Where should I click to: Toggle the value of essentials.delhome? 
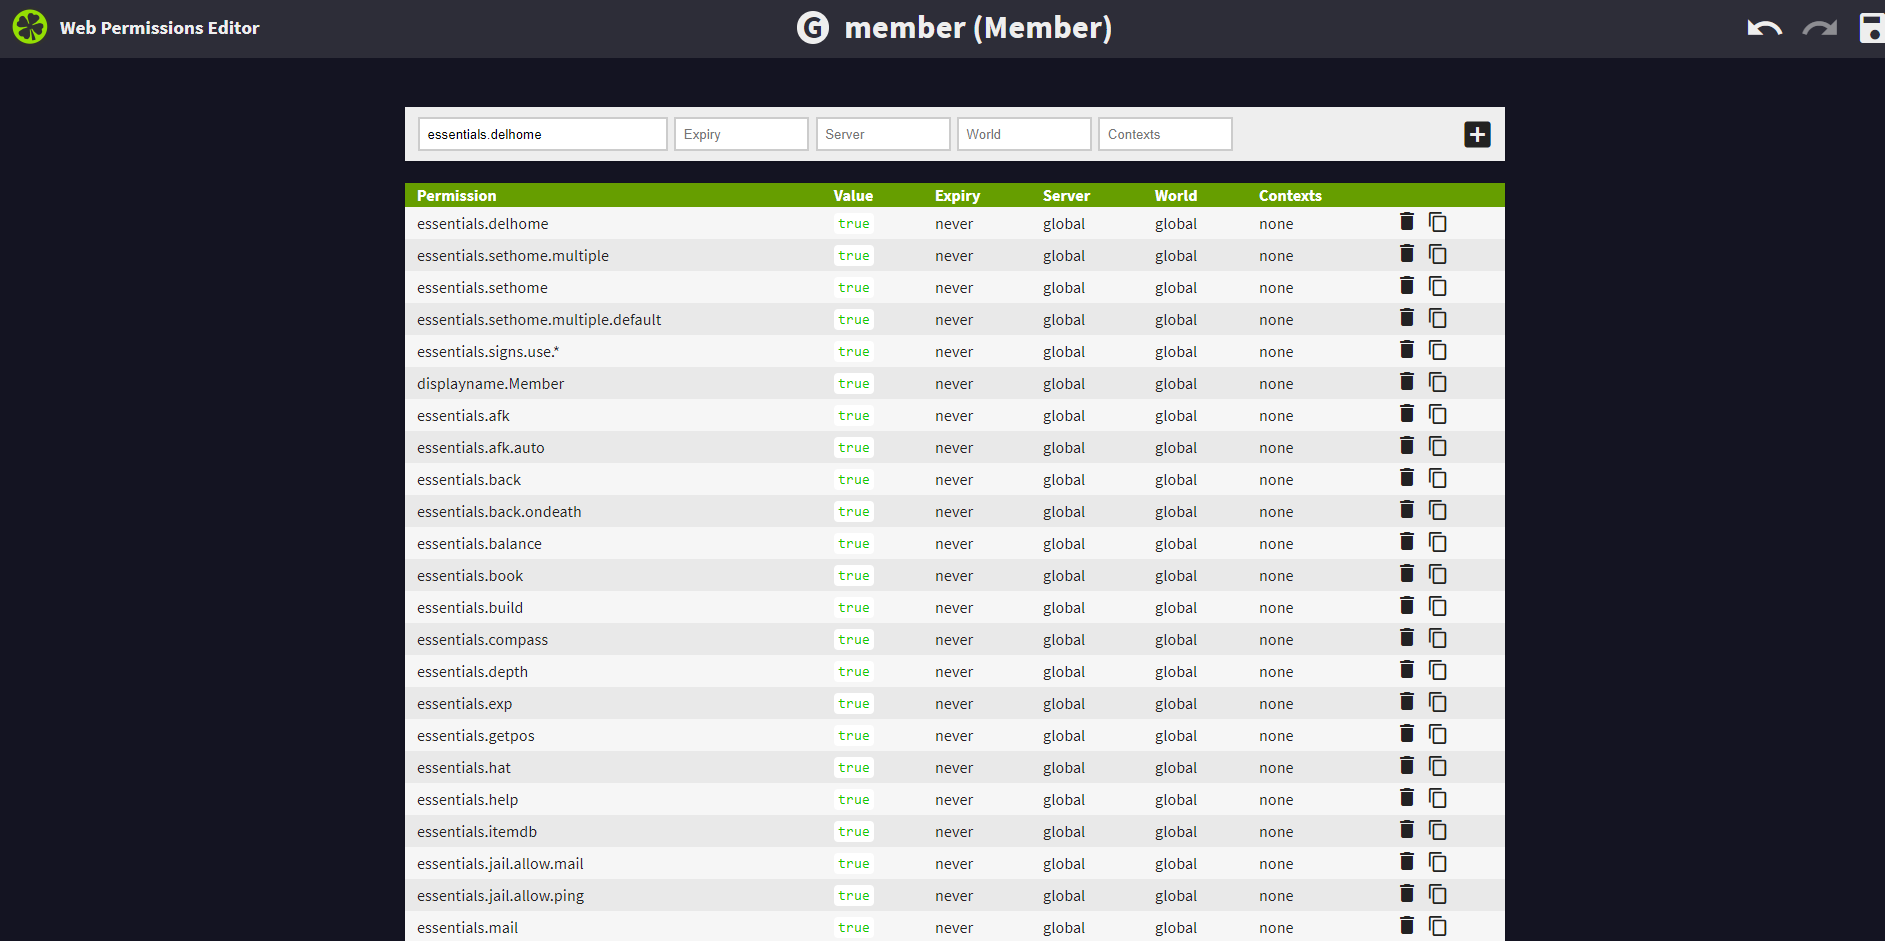[x=854, y=224]
